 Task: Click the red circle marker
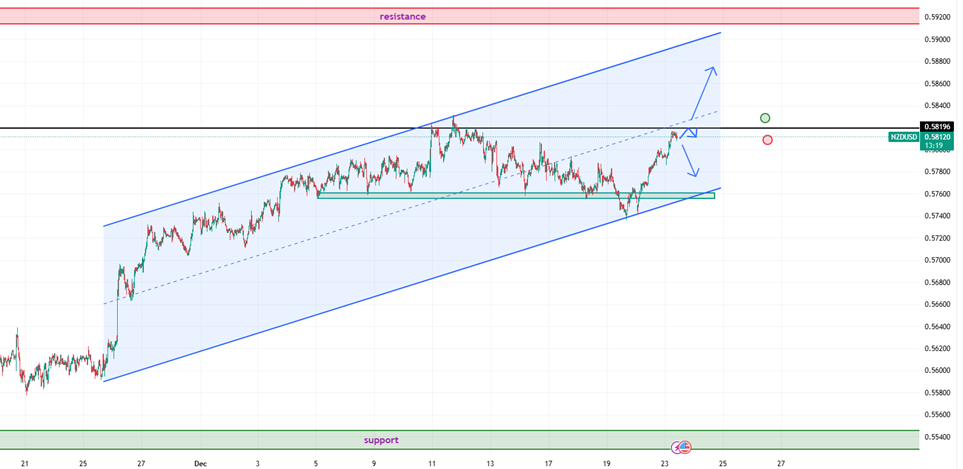767,140
